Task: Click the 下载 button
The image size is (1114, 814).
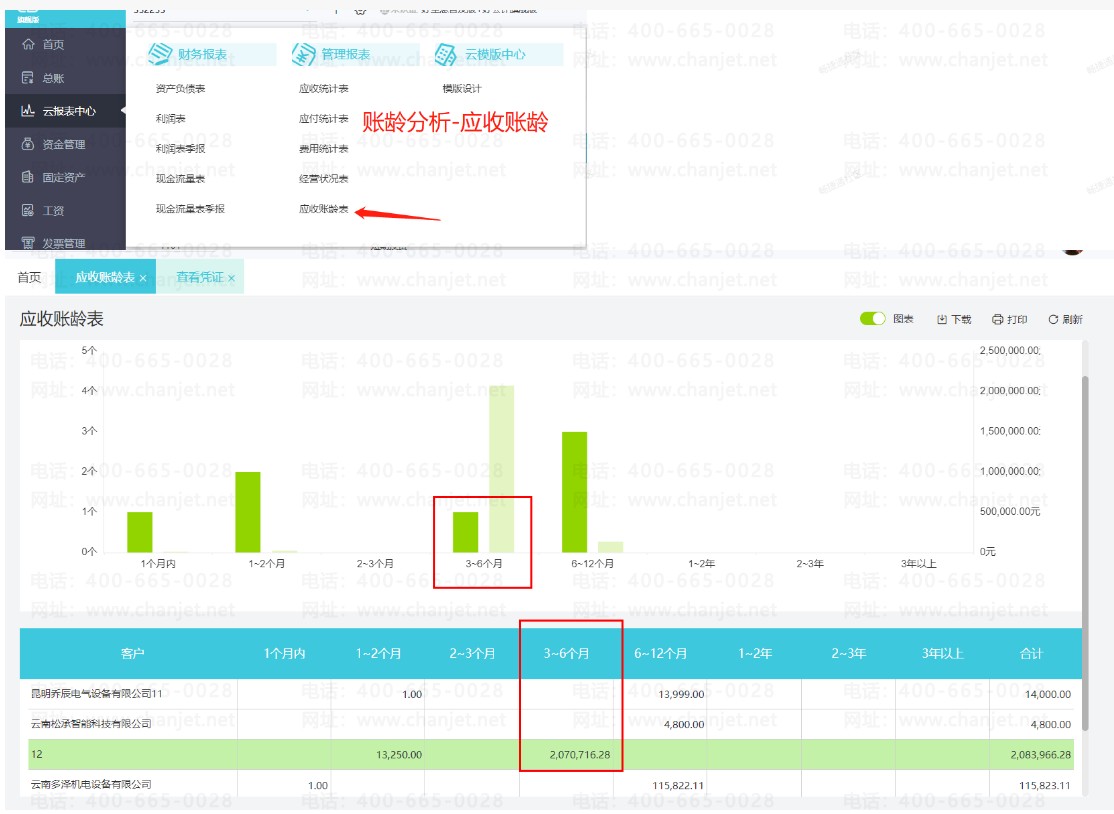Action: (x=954, y=320)
